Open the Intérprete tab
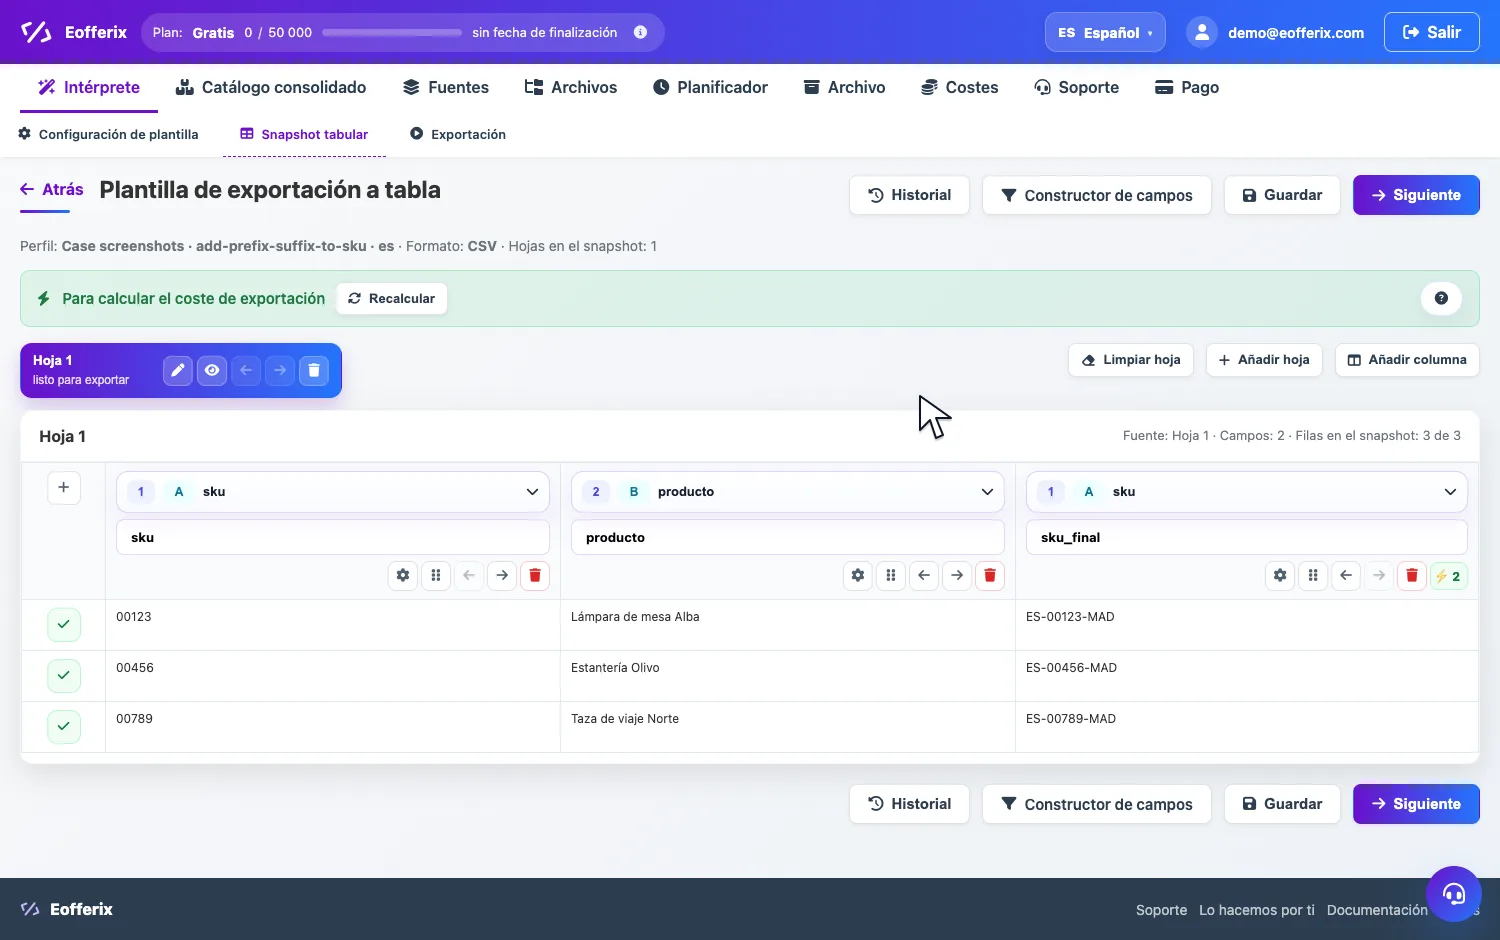Viewport: 1500px width, 940px height. coord(89,87)
